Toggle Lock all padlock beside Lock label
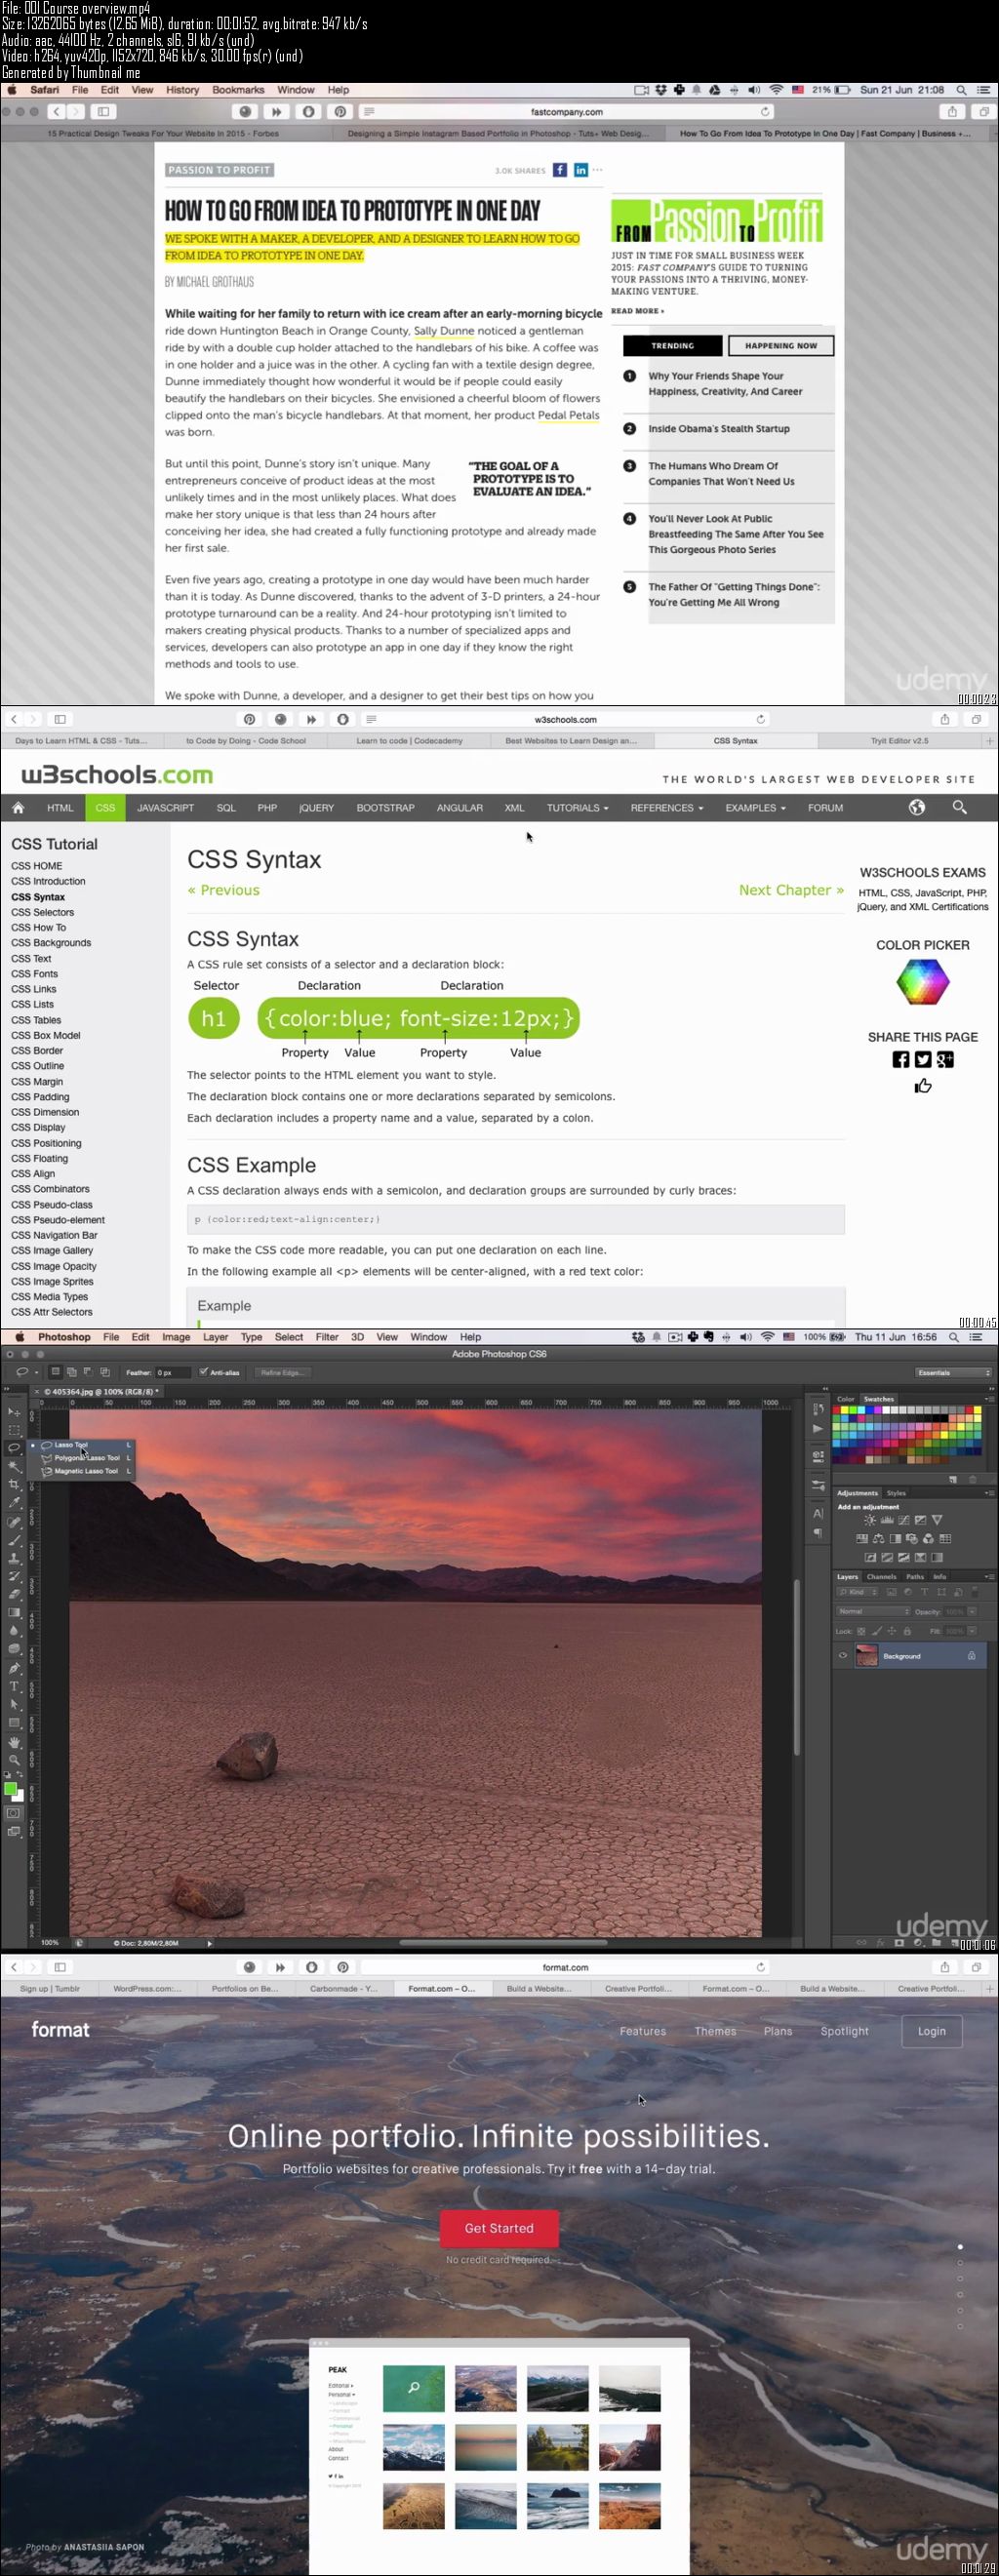This screenshot has height=2576, width=999. [x=908, y=1631]
